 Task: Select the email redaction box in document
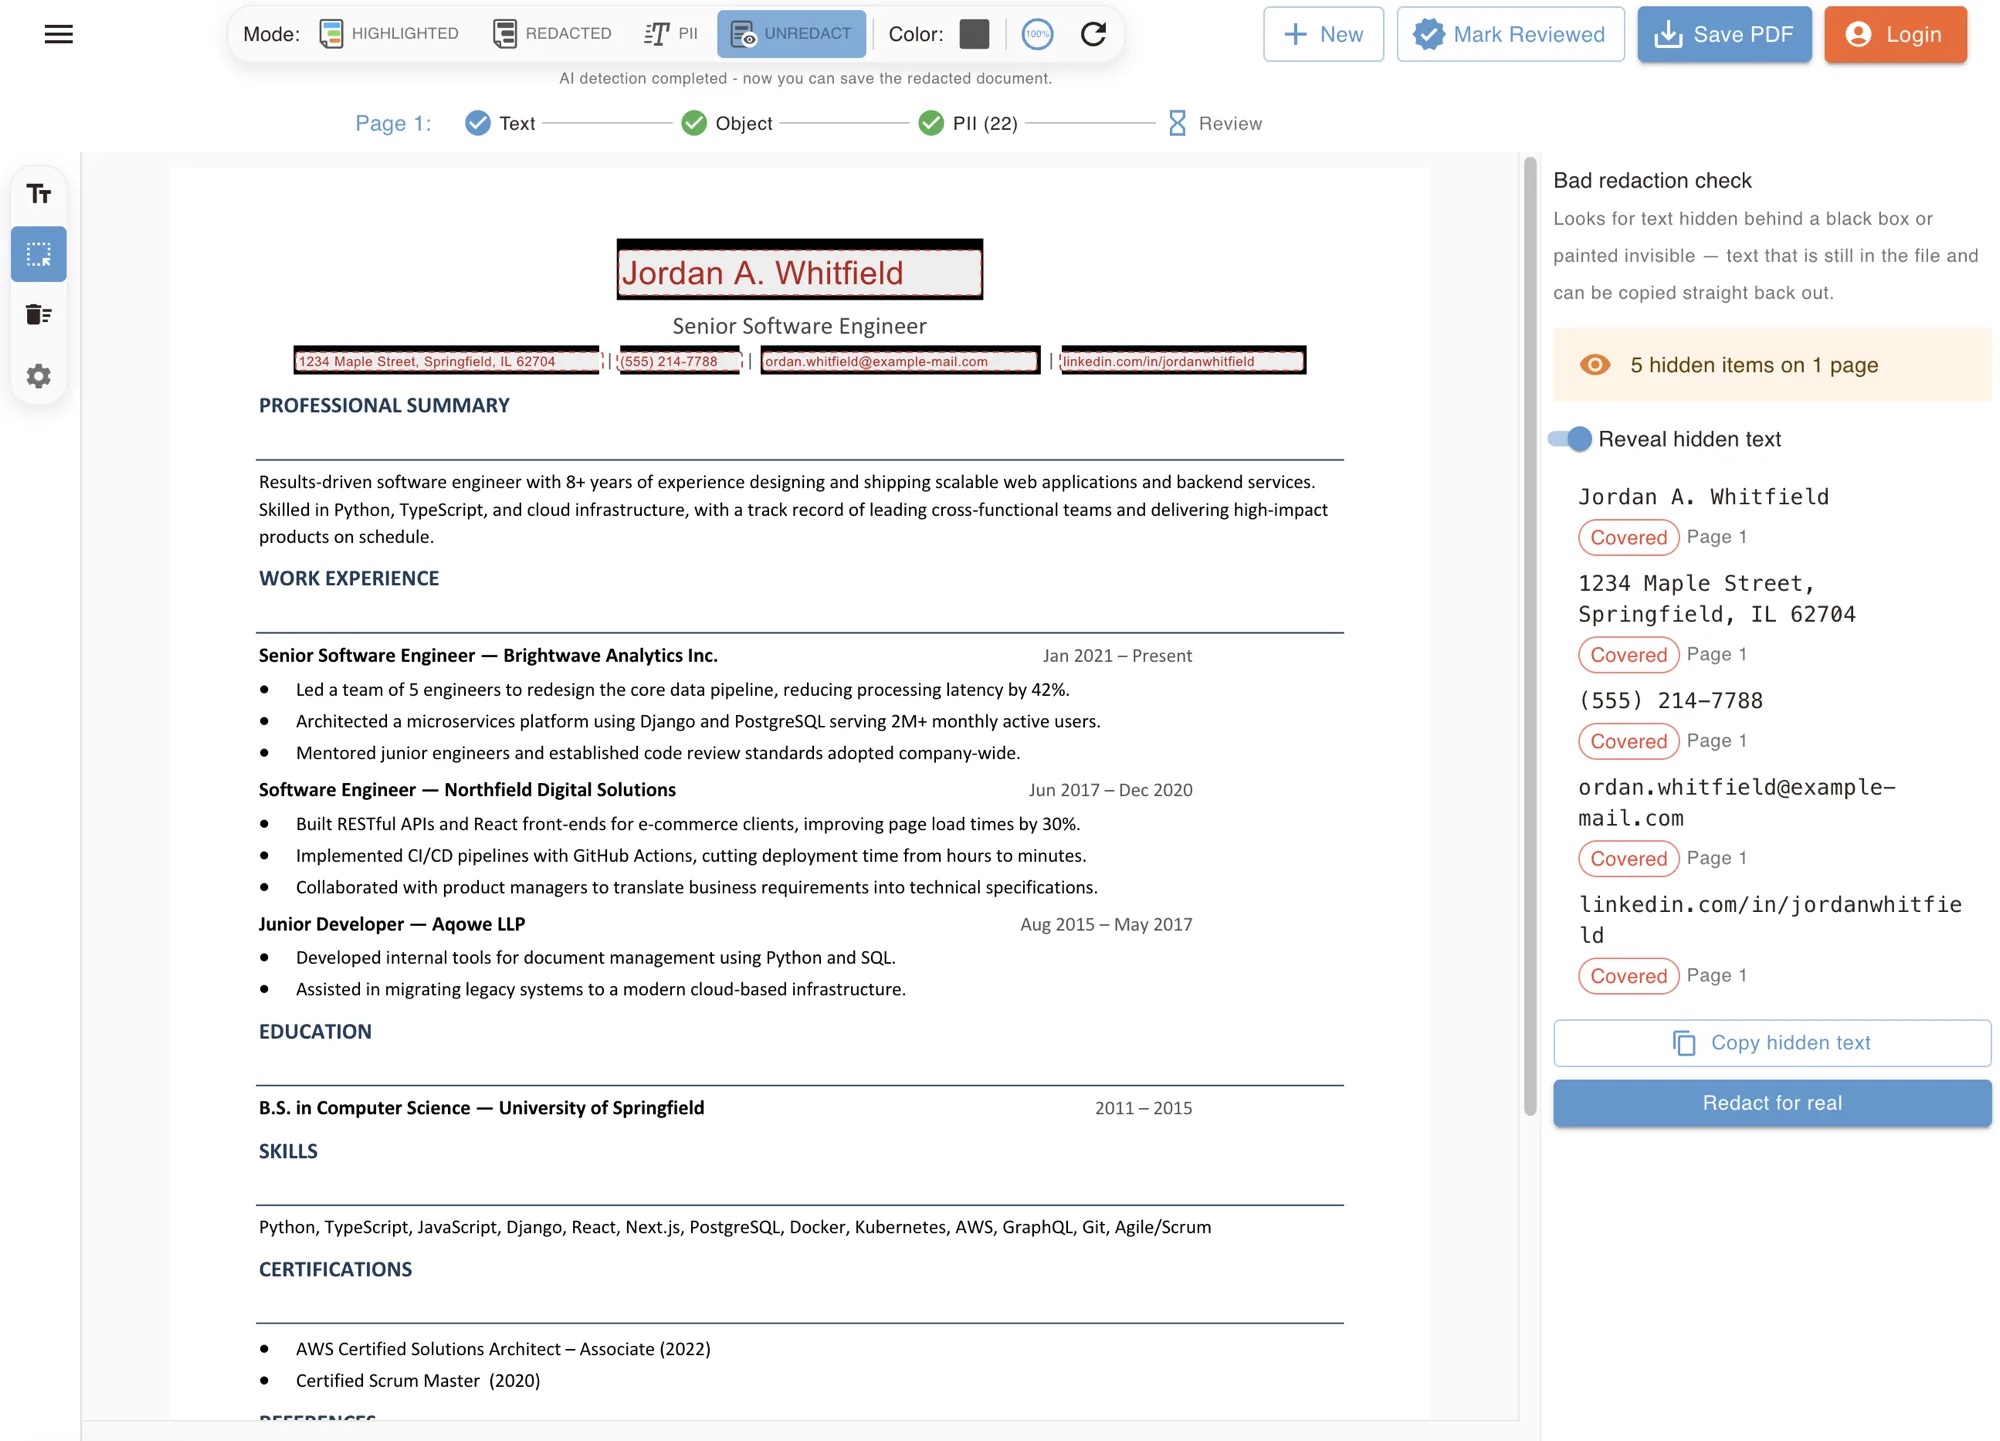pos(900,361)
